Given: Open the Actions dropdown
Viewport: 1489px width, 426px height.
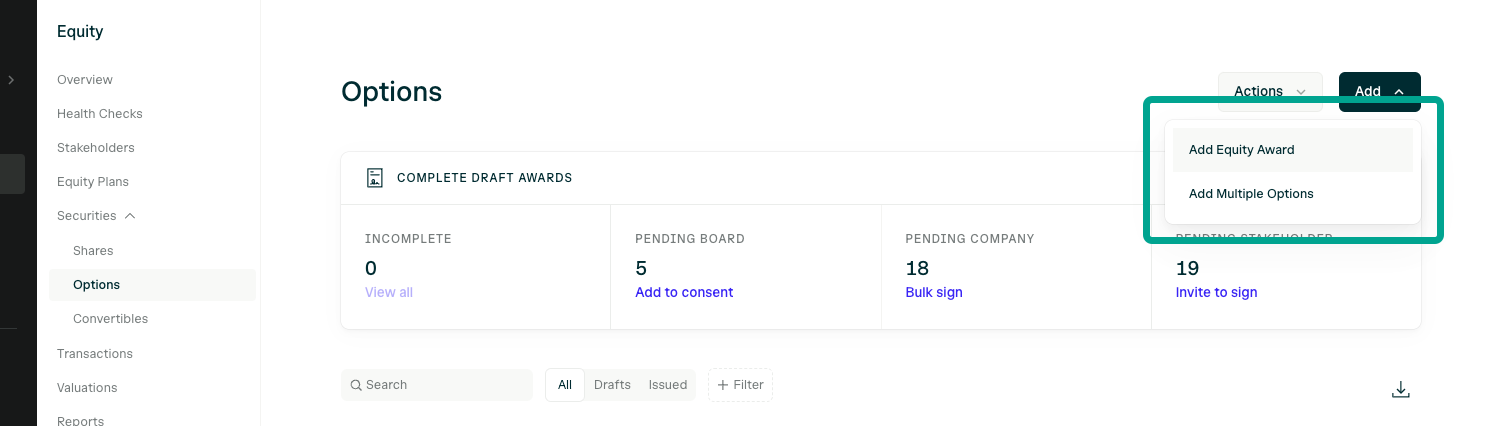Looking at the screenshot, I should [1270, 91].
